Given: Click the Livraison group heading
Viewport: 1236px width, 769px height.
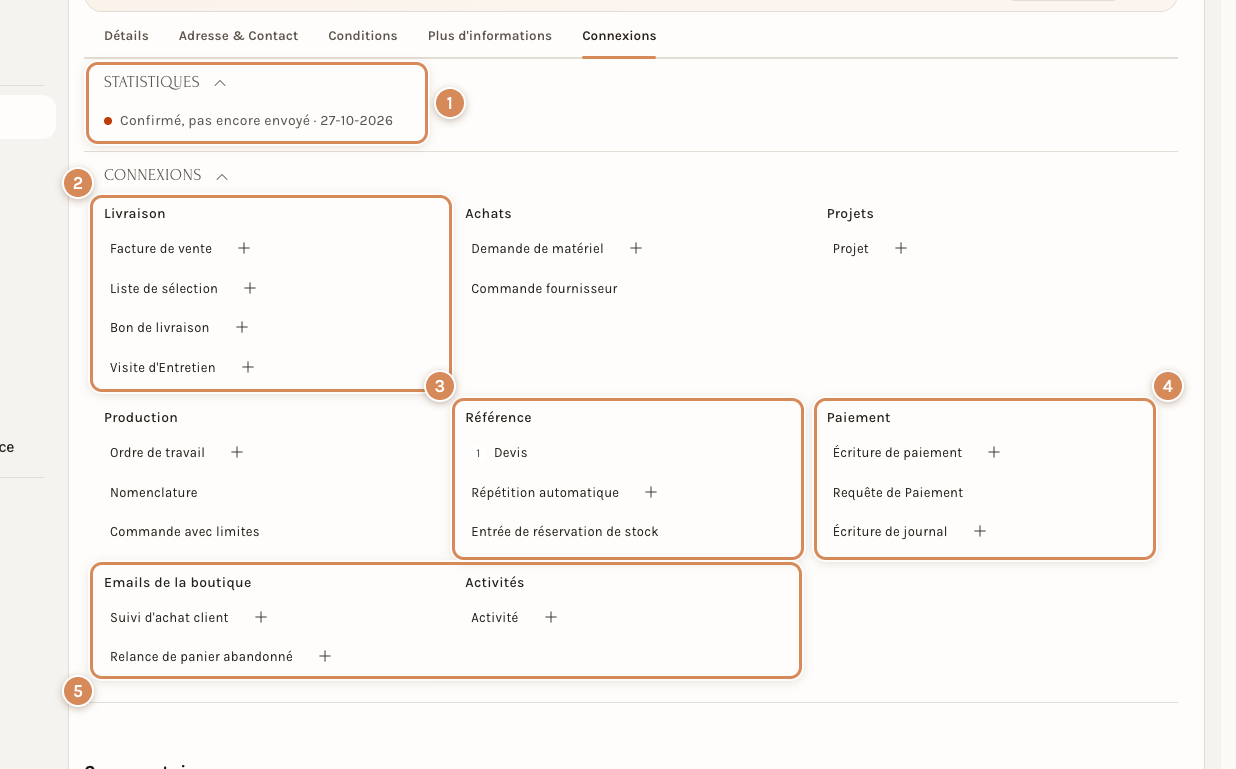Looking at the screenshot, I should point(135,214).
